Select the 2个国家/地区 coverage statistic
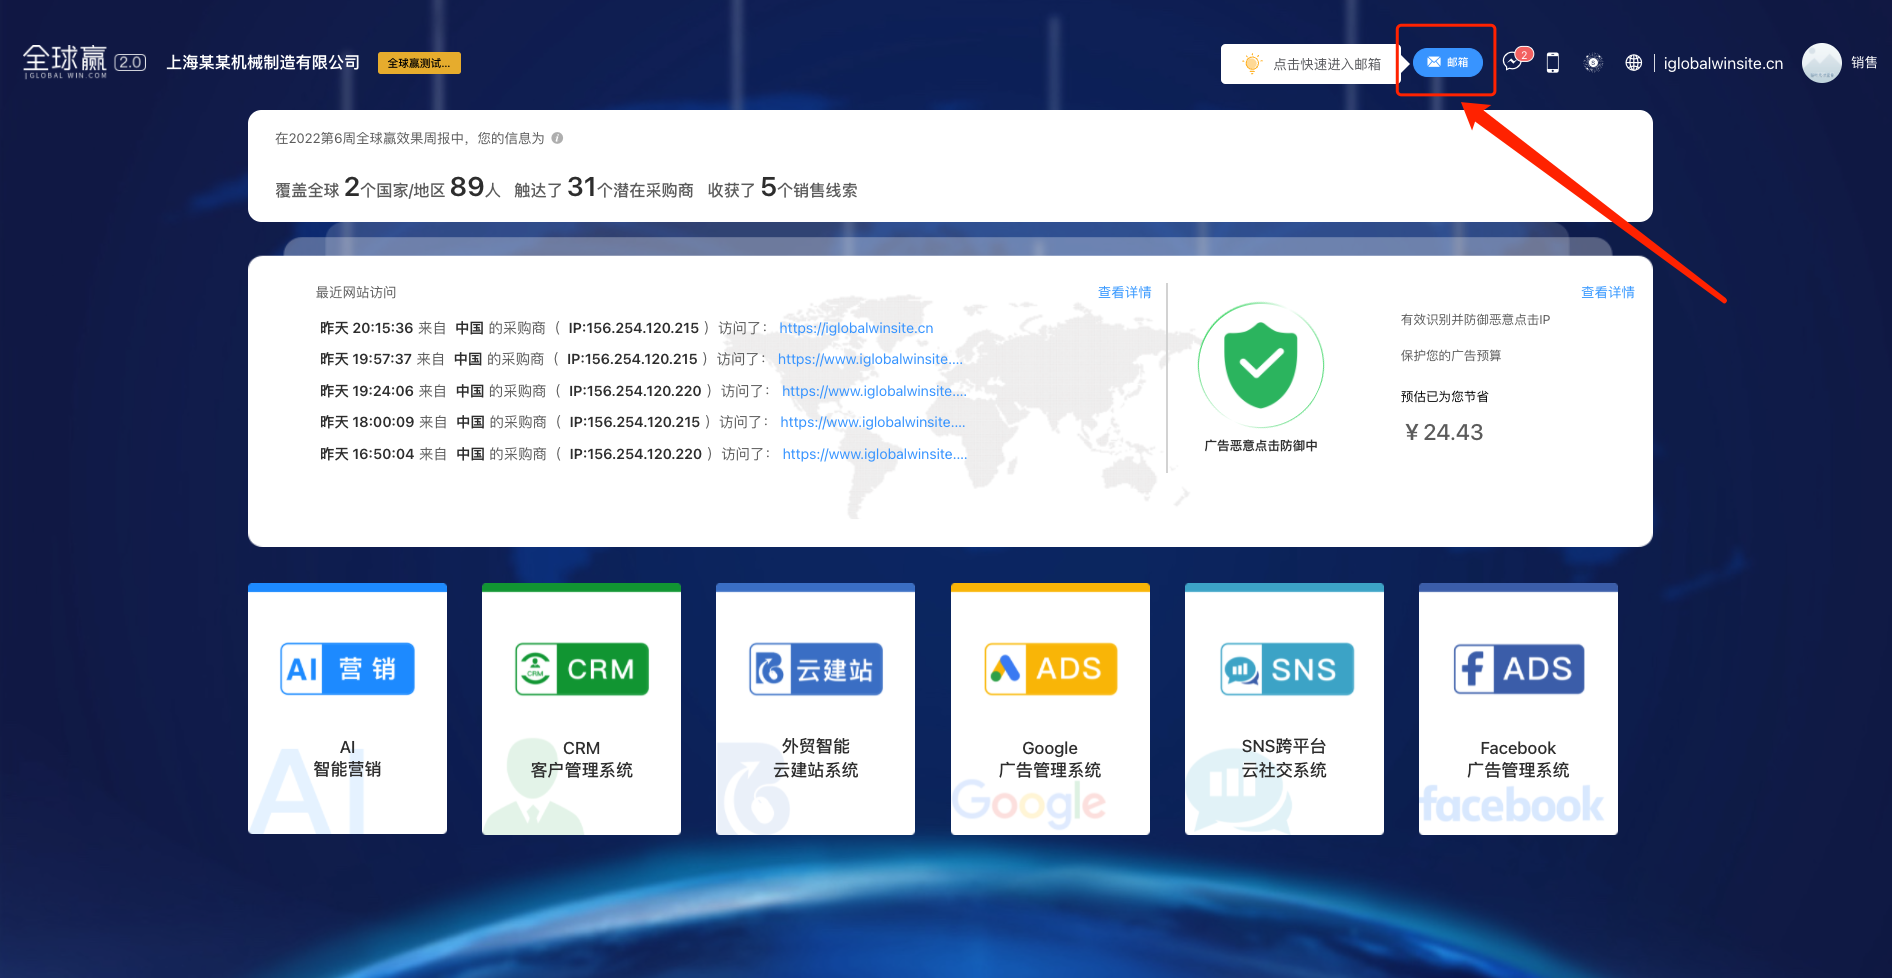This screenshot has height=978, width=1892. [x=394, y=187]
